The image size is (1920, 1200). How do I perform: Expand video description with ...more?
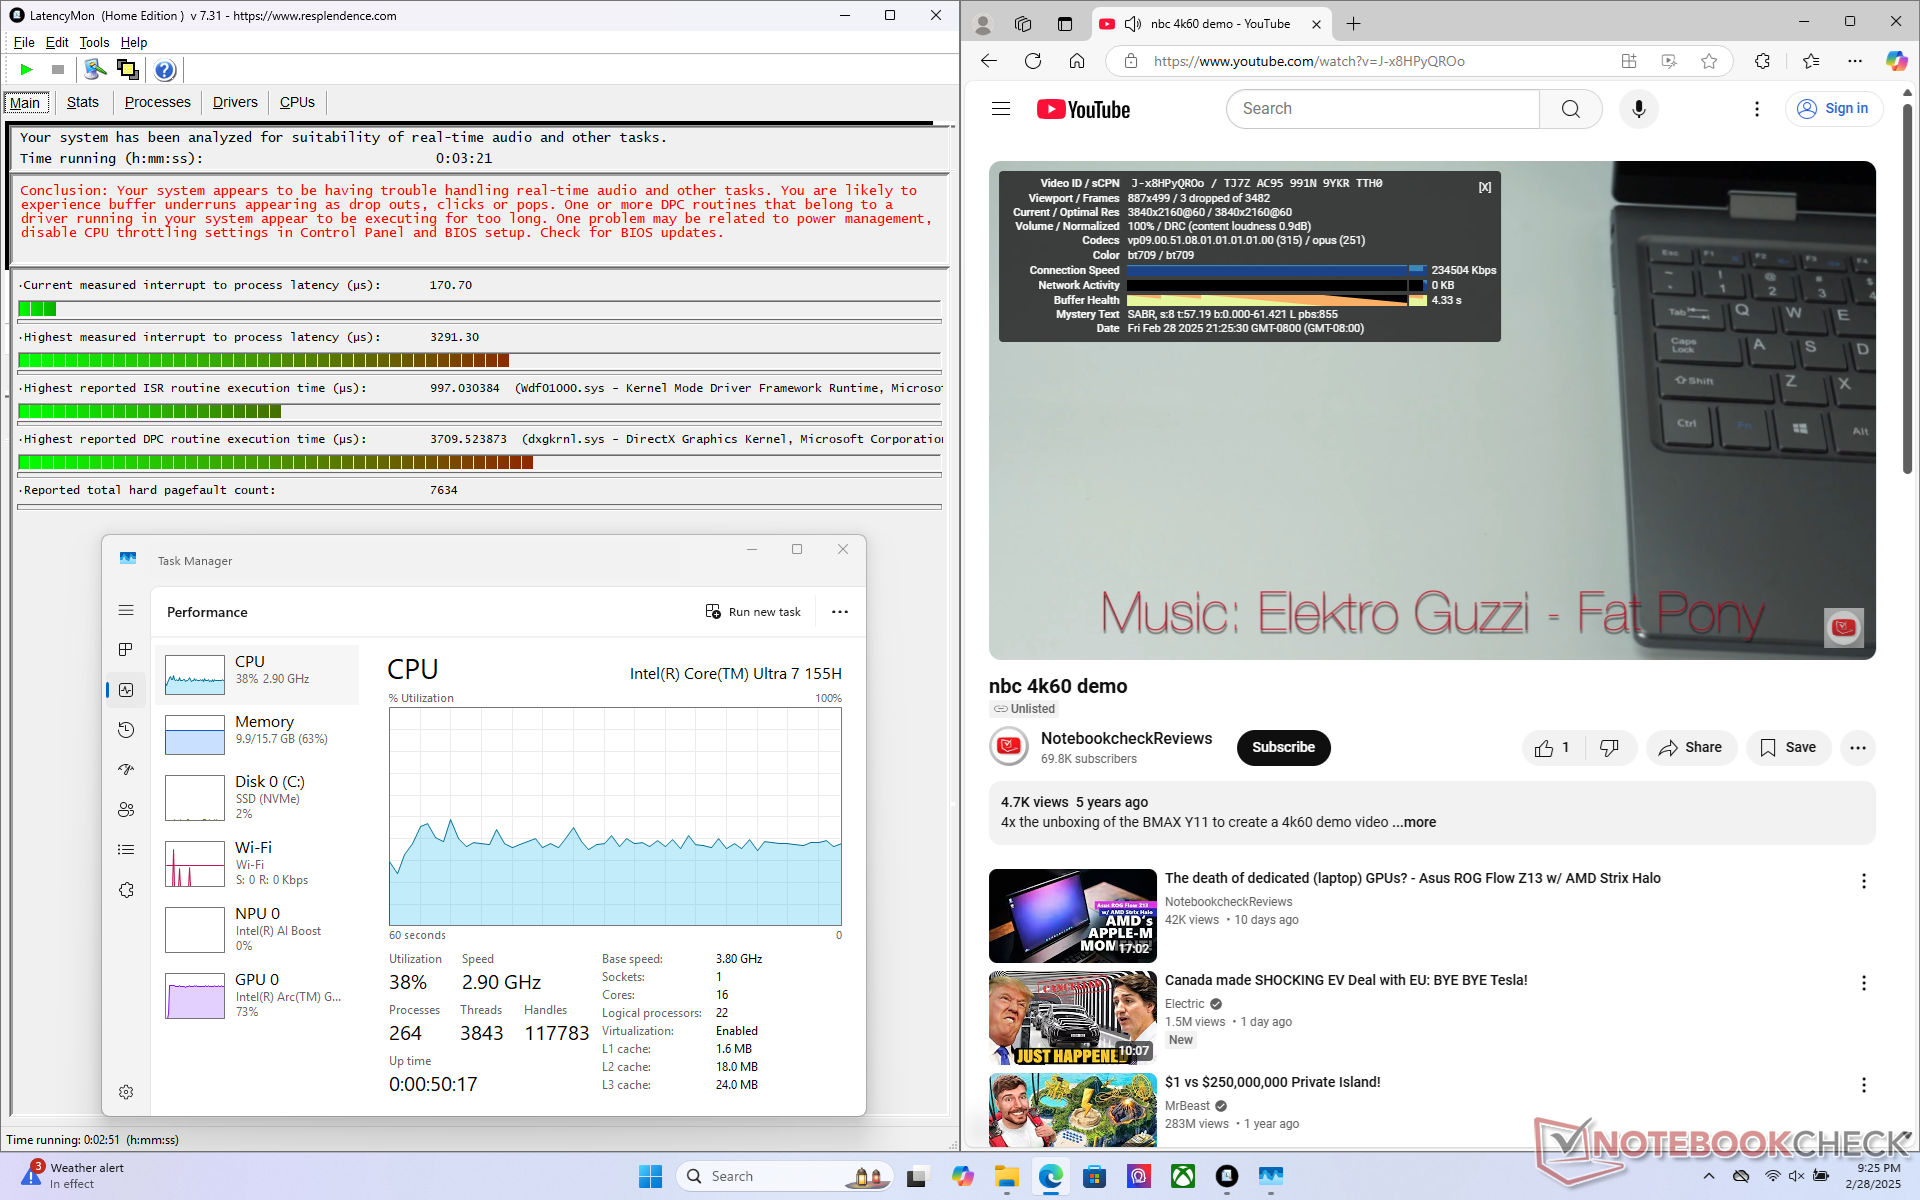tap(1414, 822)
